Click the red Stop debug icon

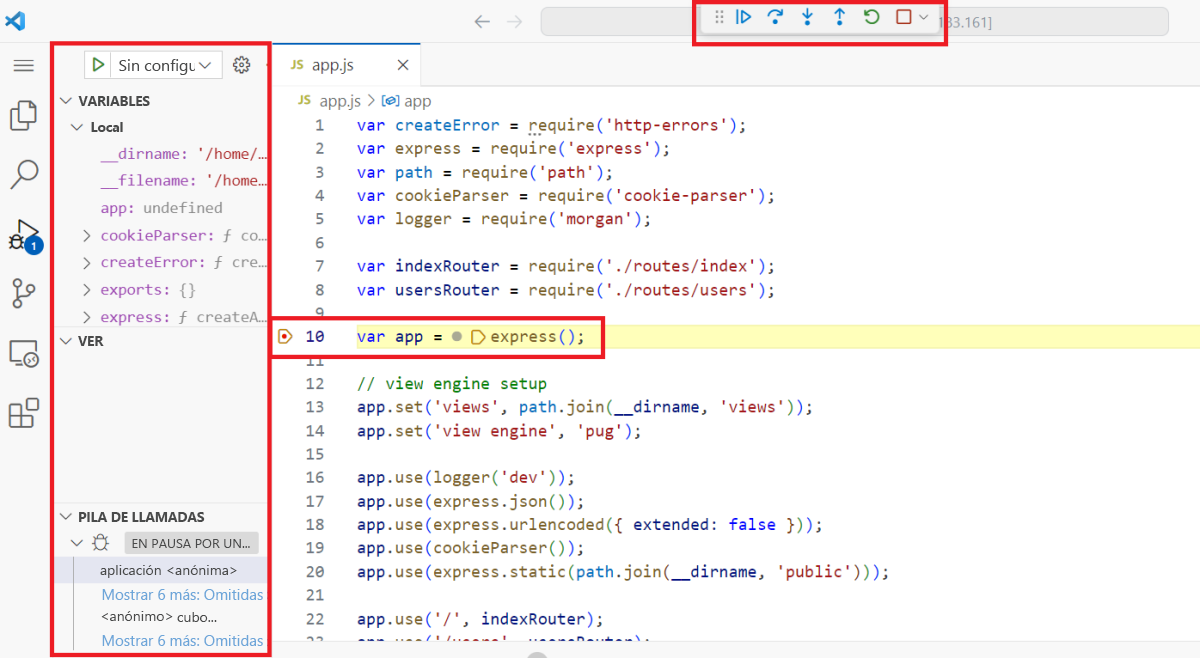(x=903, y=17)
